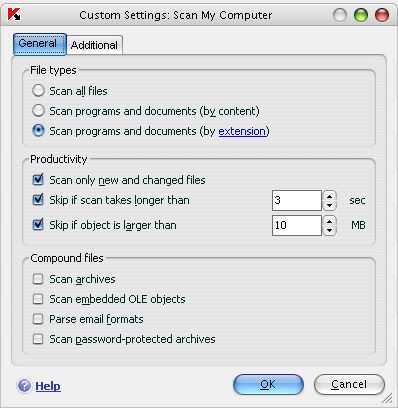The width and height of the screenshot is (398, 408).
Task: Choose Scan programs and documents by content
Action: [x=38, y=111]
